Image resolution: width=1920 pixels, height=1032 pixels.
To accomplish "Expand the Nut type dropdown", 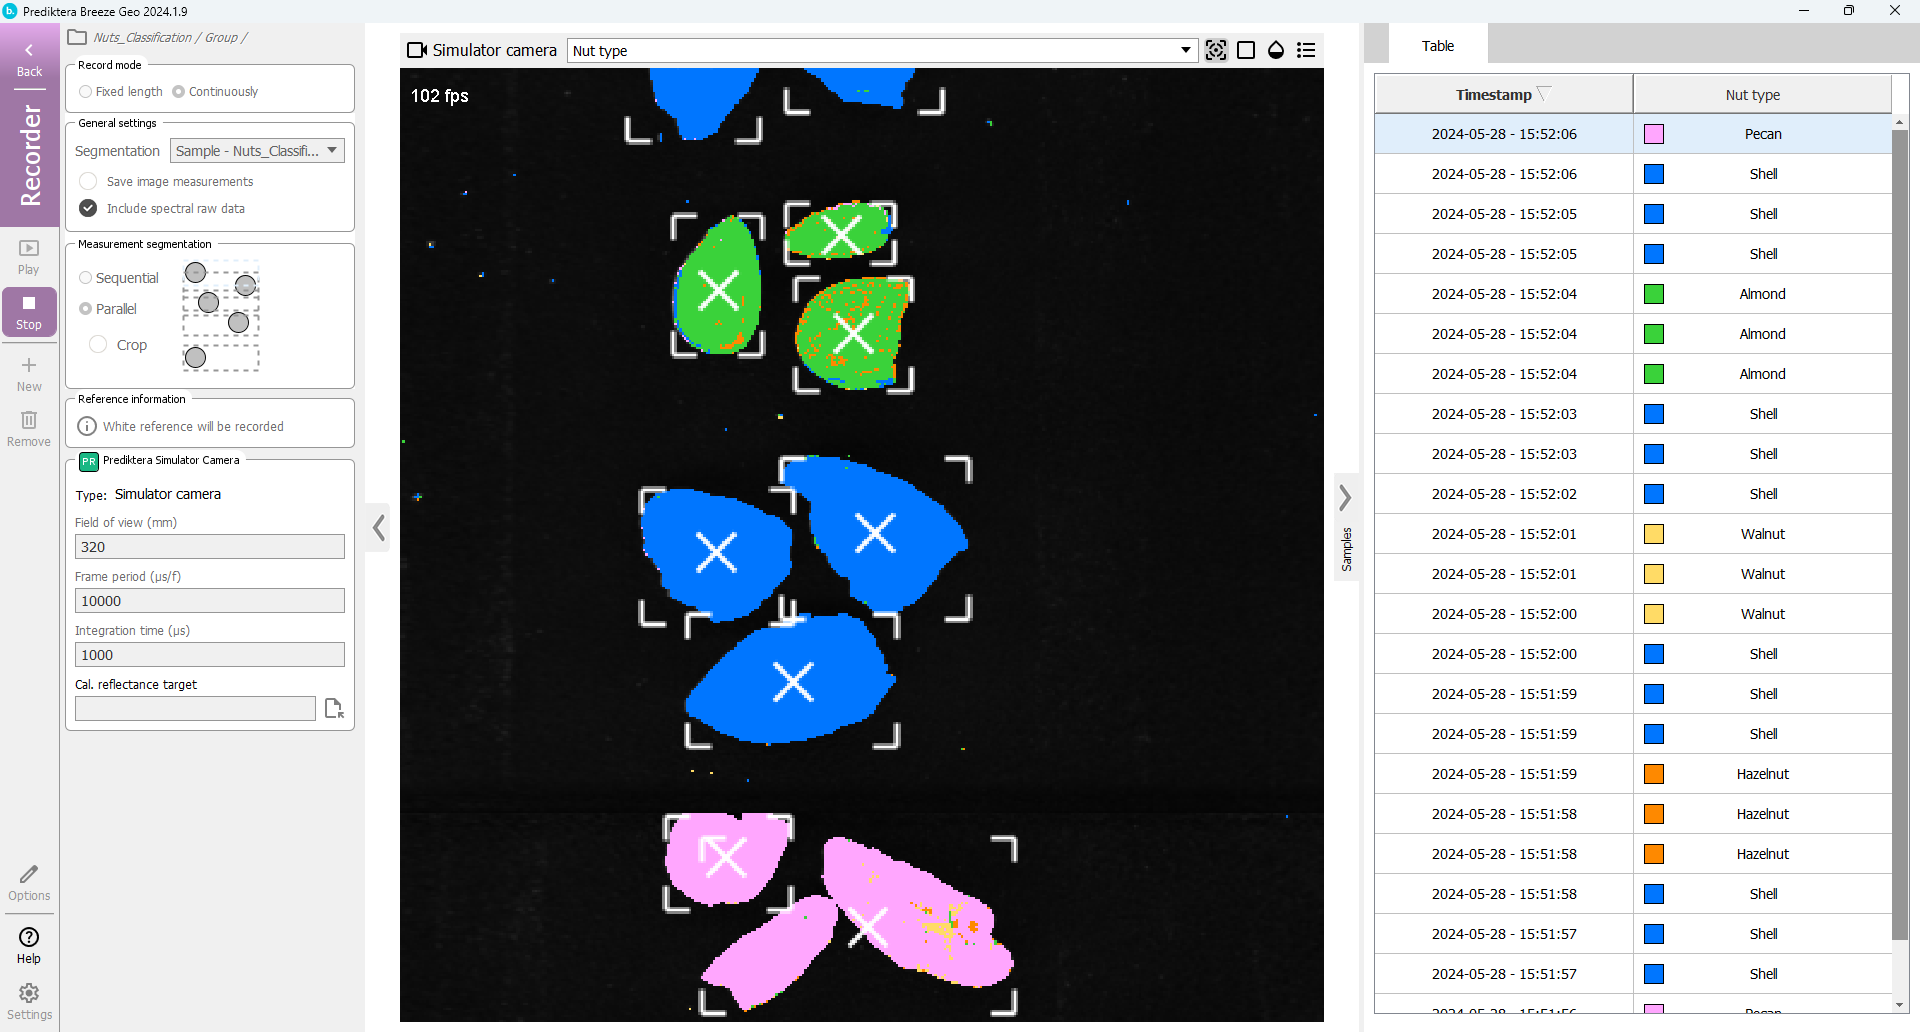I will [x=1185, y=50].
